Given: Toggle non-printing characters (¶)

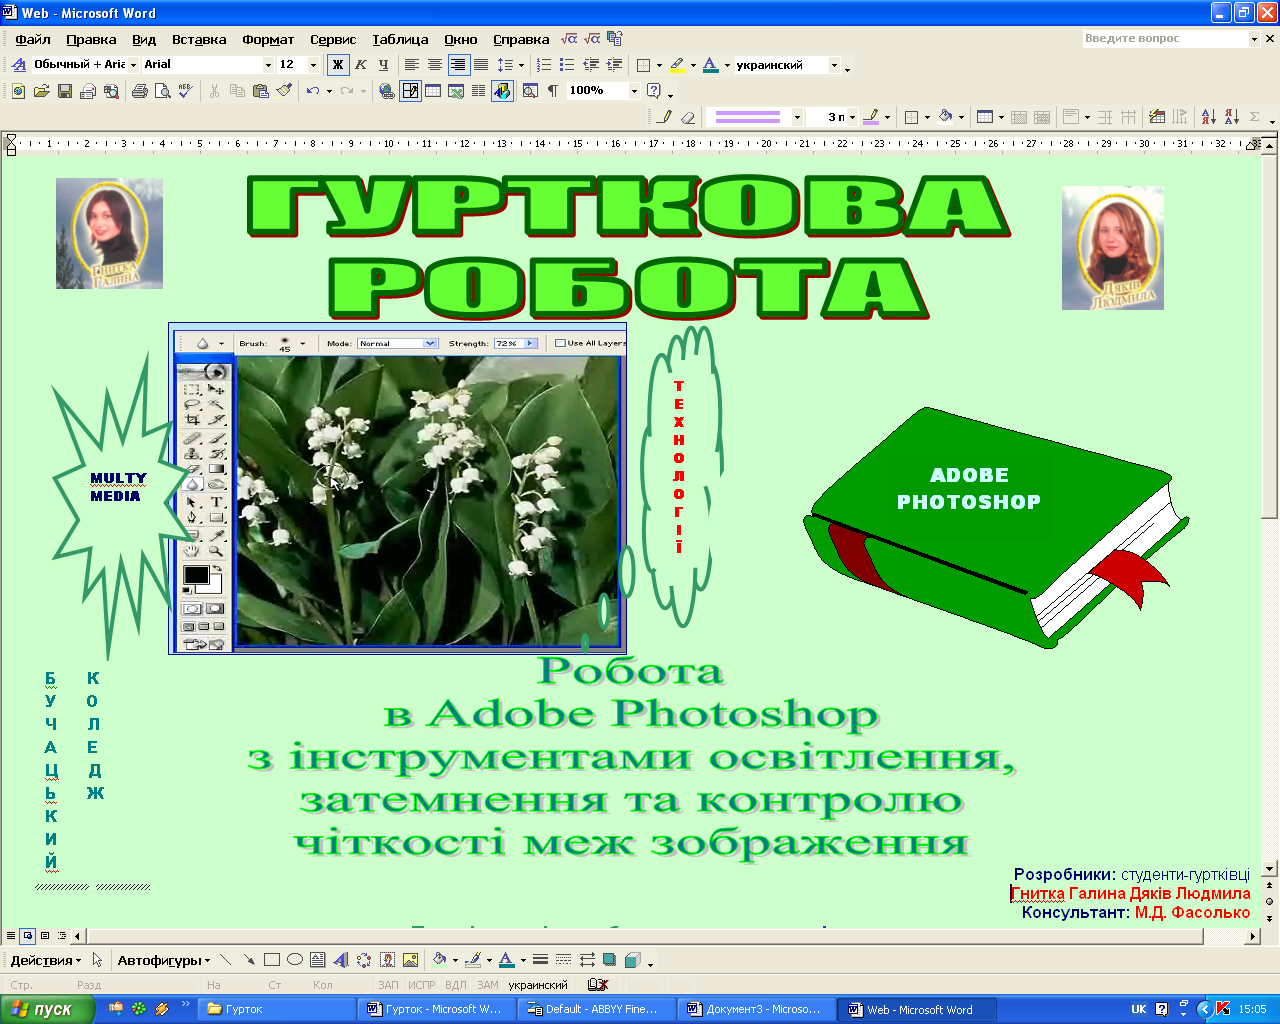Looking at the screenshot, I should click(x=552, y=91).
